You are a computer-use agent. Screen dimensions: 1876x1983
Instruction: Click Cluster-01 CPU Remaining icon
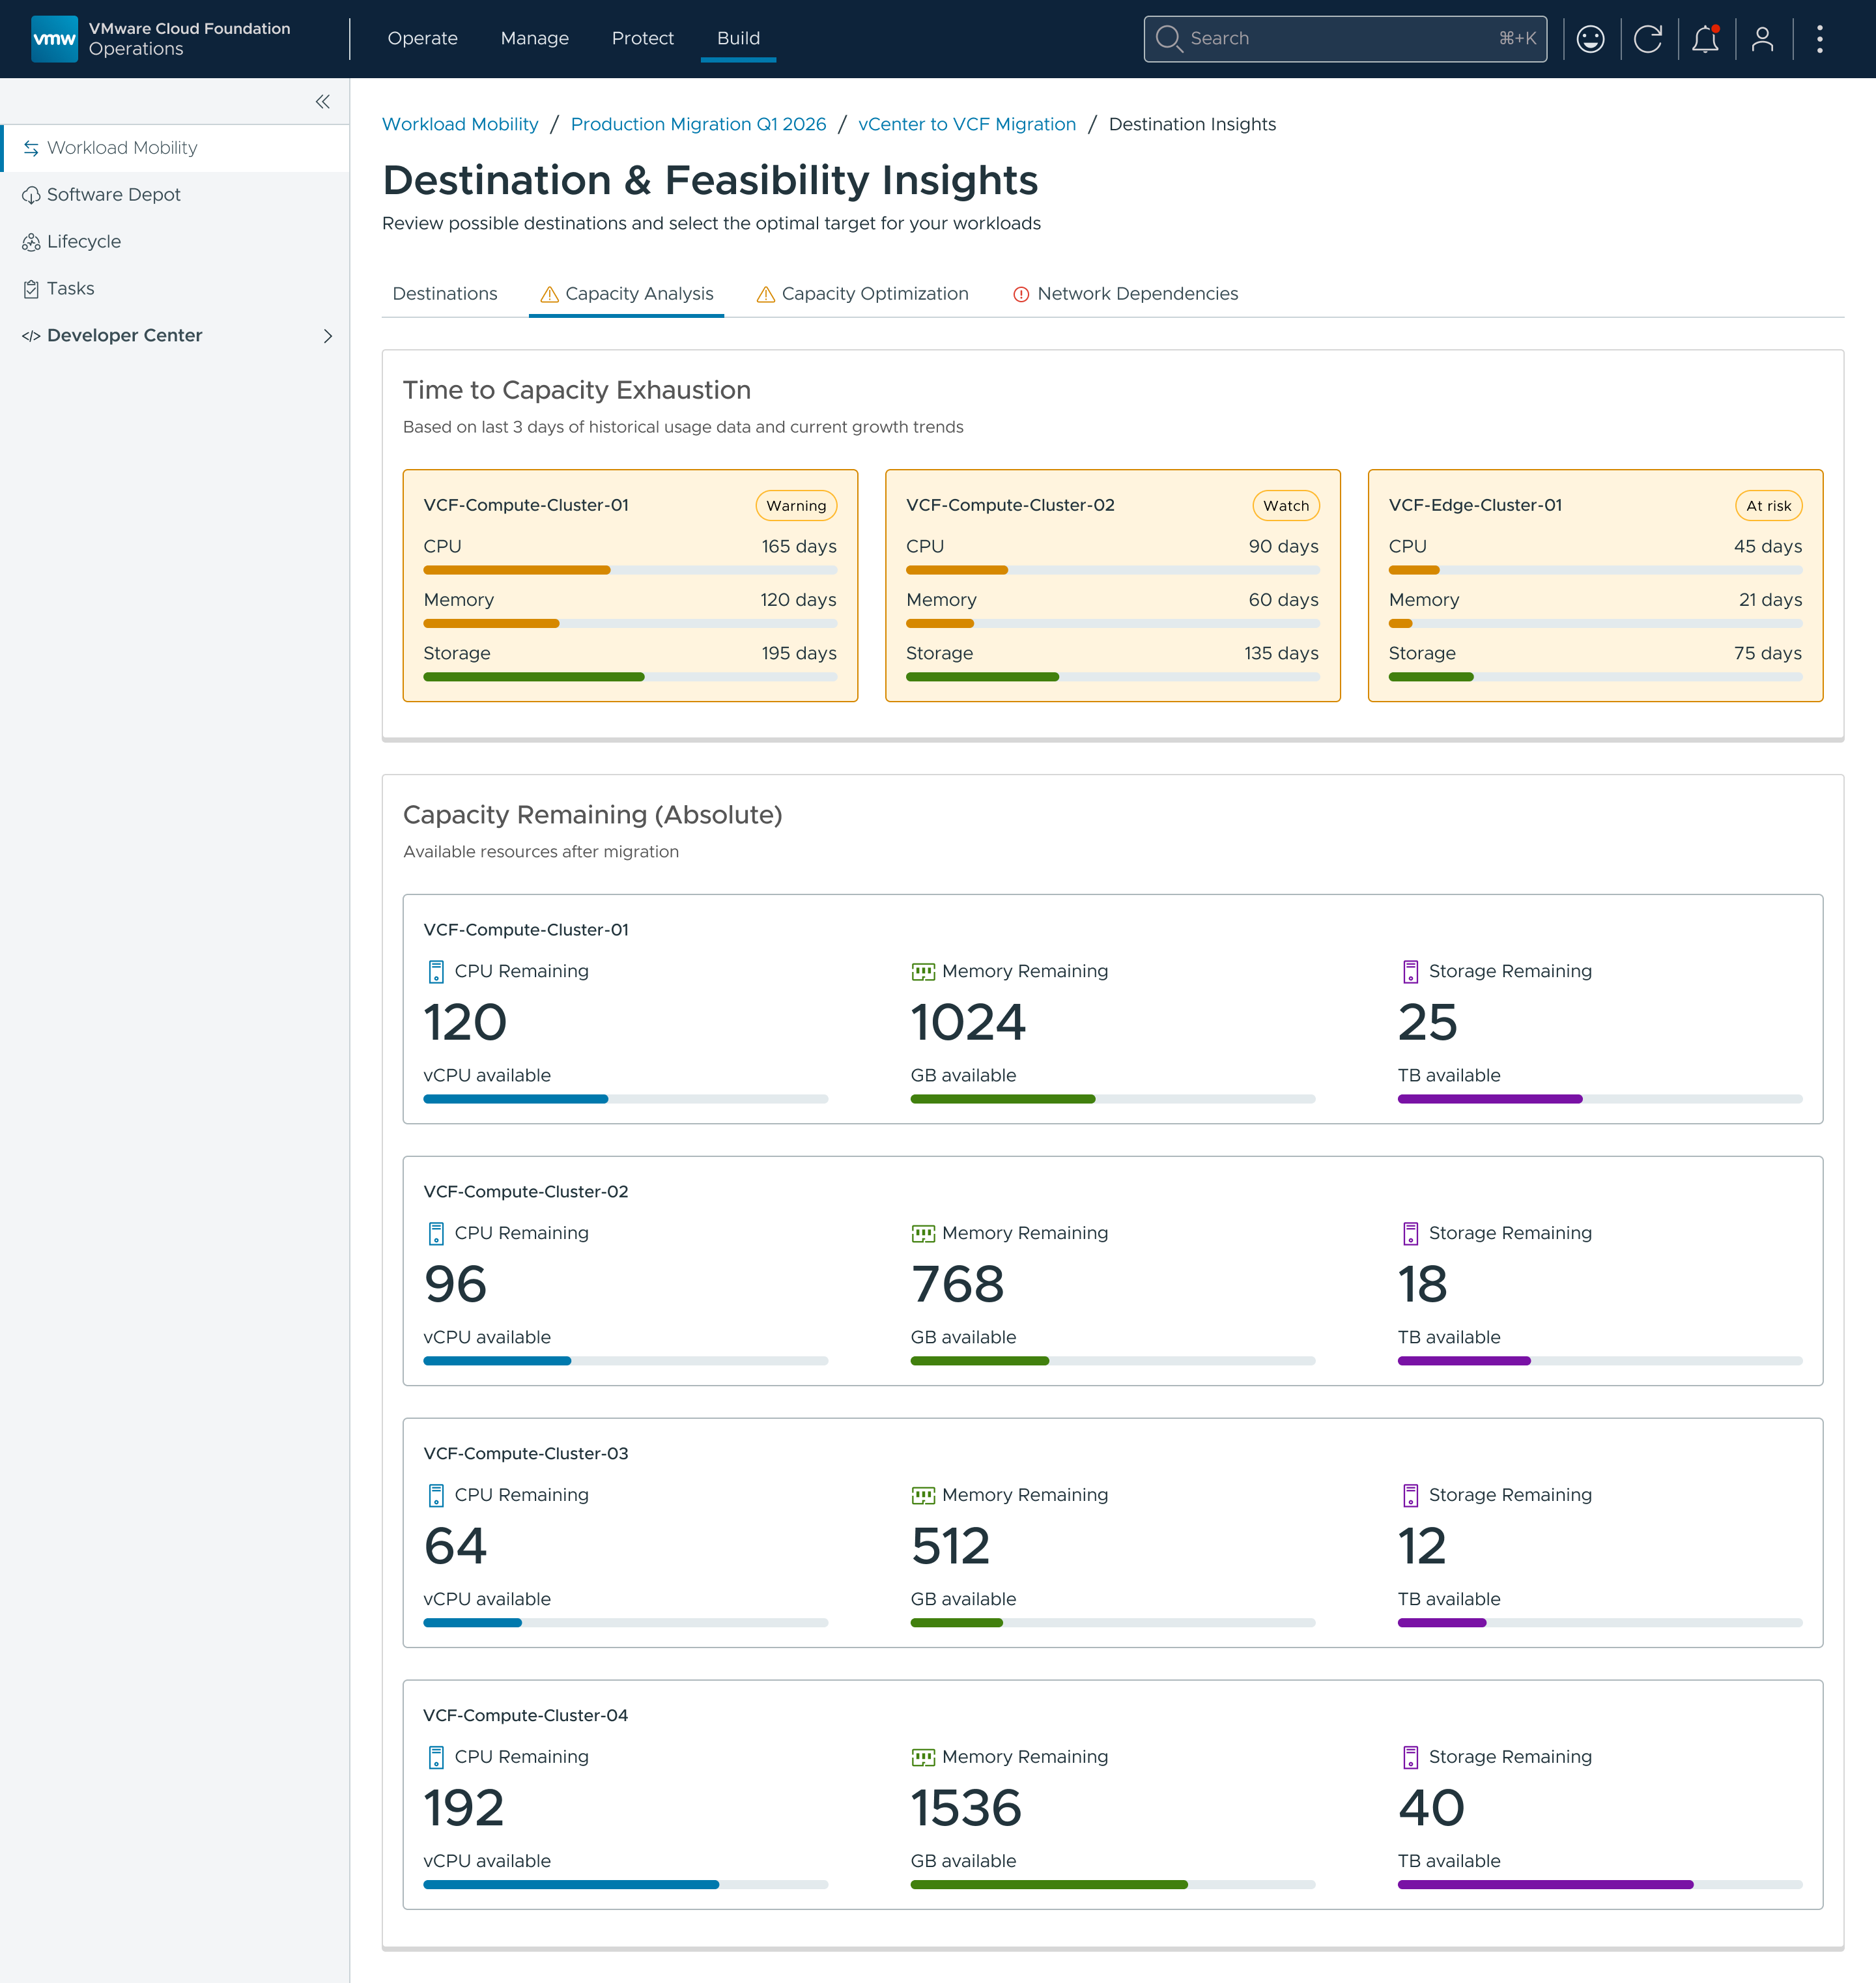point(436,971)
